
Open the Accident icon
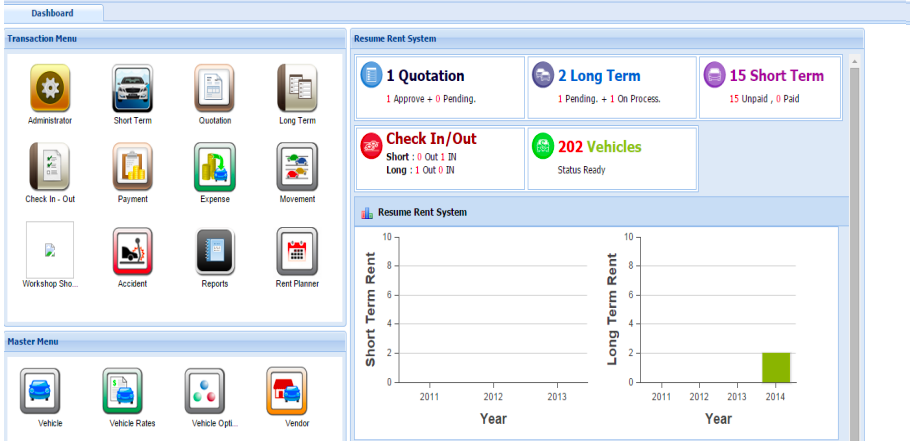pyautogui.click(x=132, y=251)
